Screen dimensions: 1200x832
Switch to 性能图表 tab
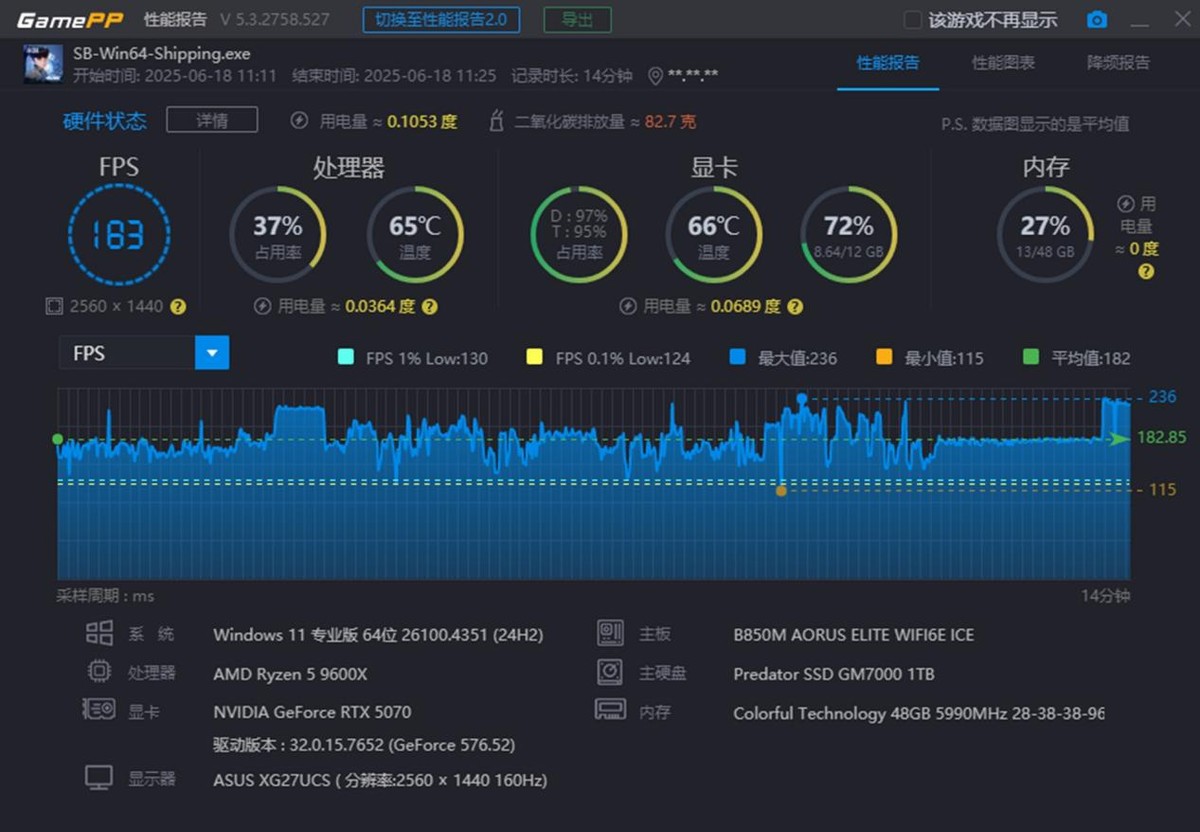[x=1003, y=63]
